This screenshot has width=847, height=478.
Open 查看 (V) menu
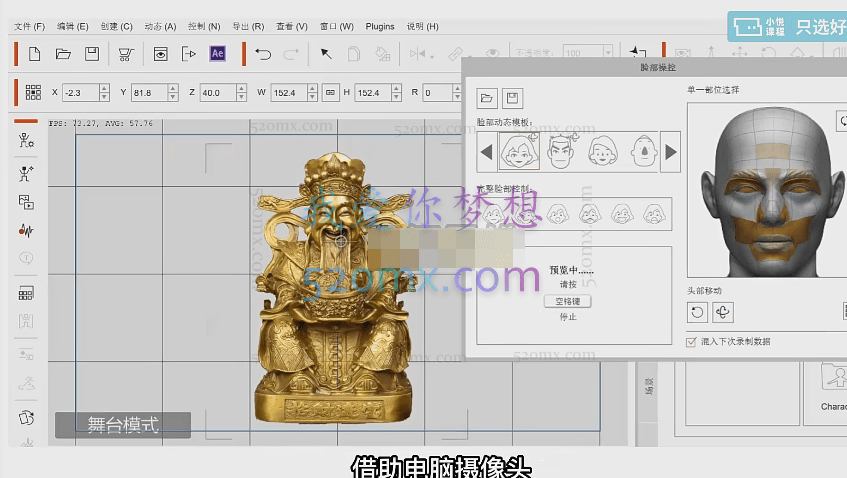pyautogui.click(x=292, y=26)
